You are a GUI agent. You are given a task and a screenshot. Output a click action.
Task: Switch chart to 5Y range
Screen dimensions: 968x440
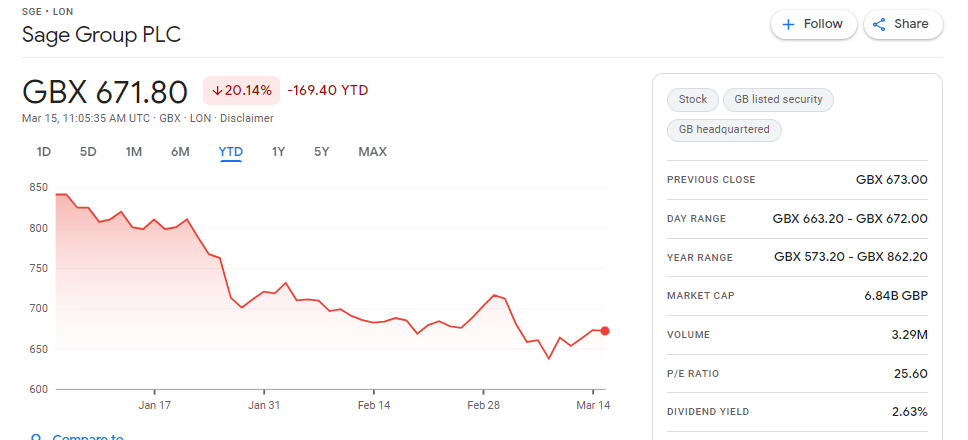pyautogui.click(x=322, y=152)
